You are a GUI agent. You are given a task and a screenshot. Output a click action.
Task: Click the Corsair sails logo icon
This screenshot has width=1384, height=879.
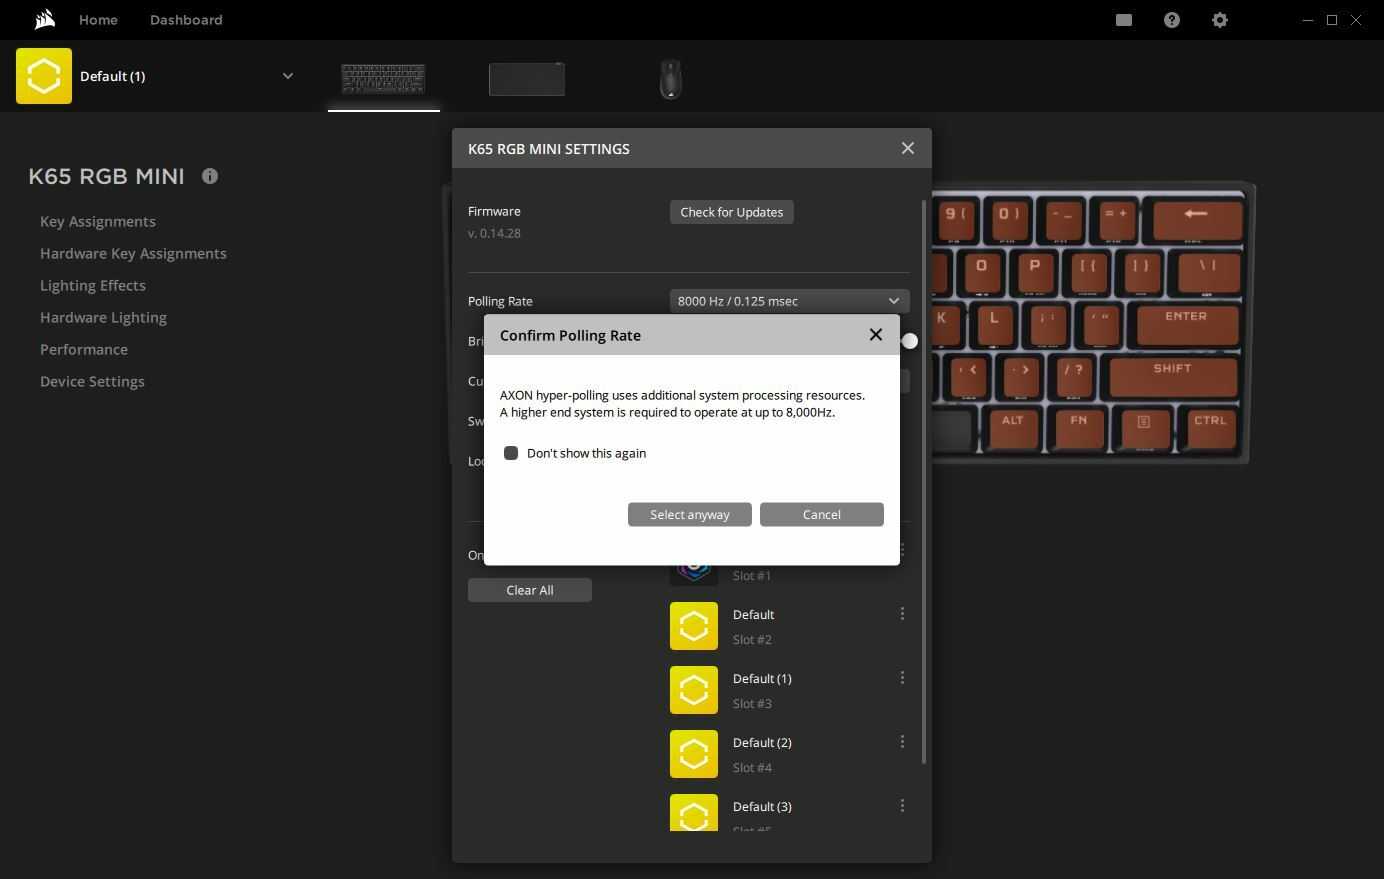tap(44, 20)
